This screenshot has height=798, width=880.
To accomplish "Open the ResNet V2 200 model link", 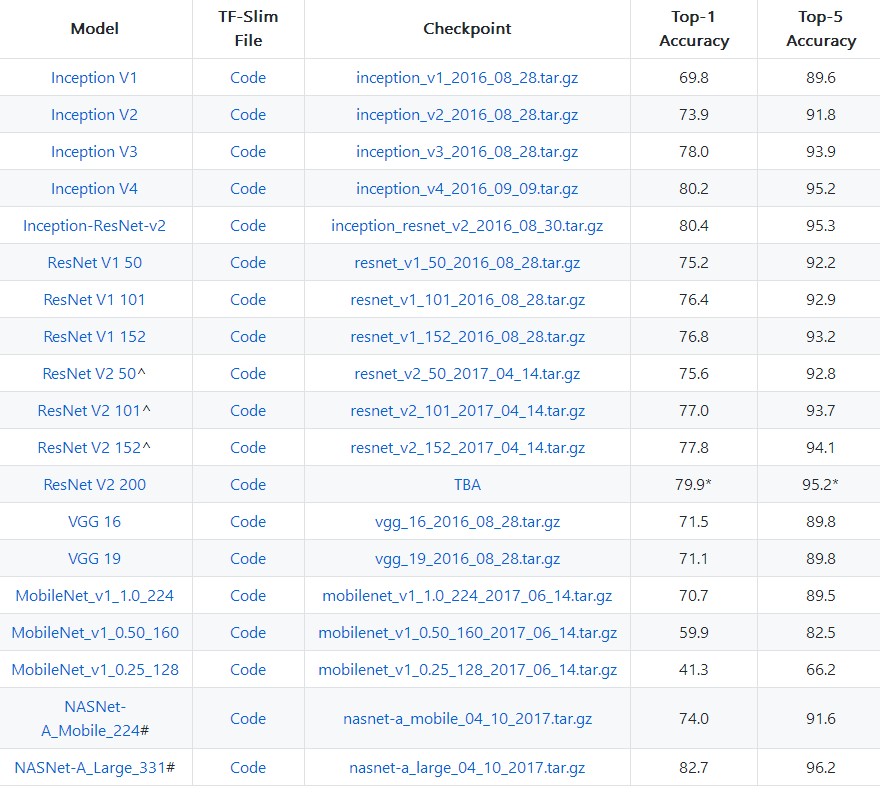I will (x=94, y=485).
